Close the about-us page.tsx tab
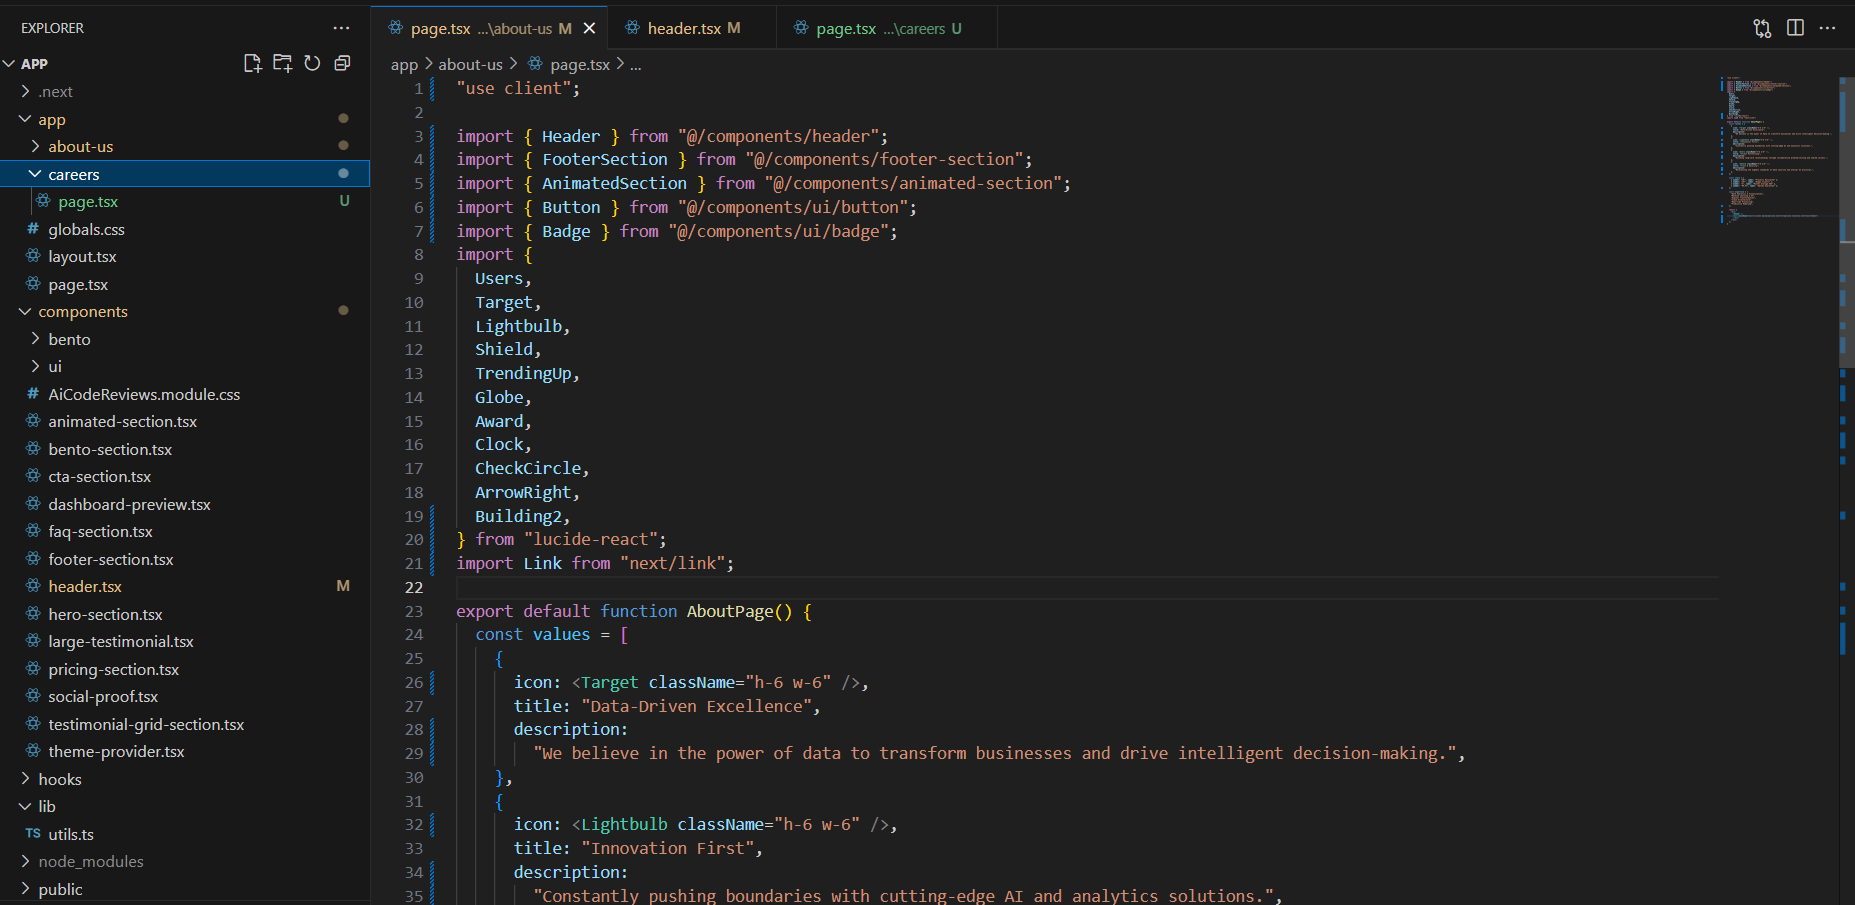Screen dimensions: 1855x905 click(590, 28)
